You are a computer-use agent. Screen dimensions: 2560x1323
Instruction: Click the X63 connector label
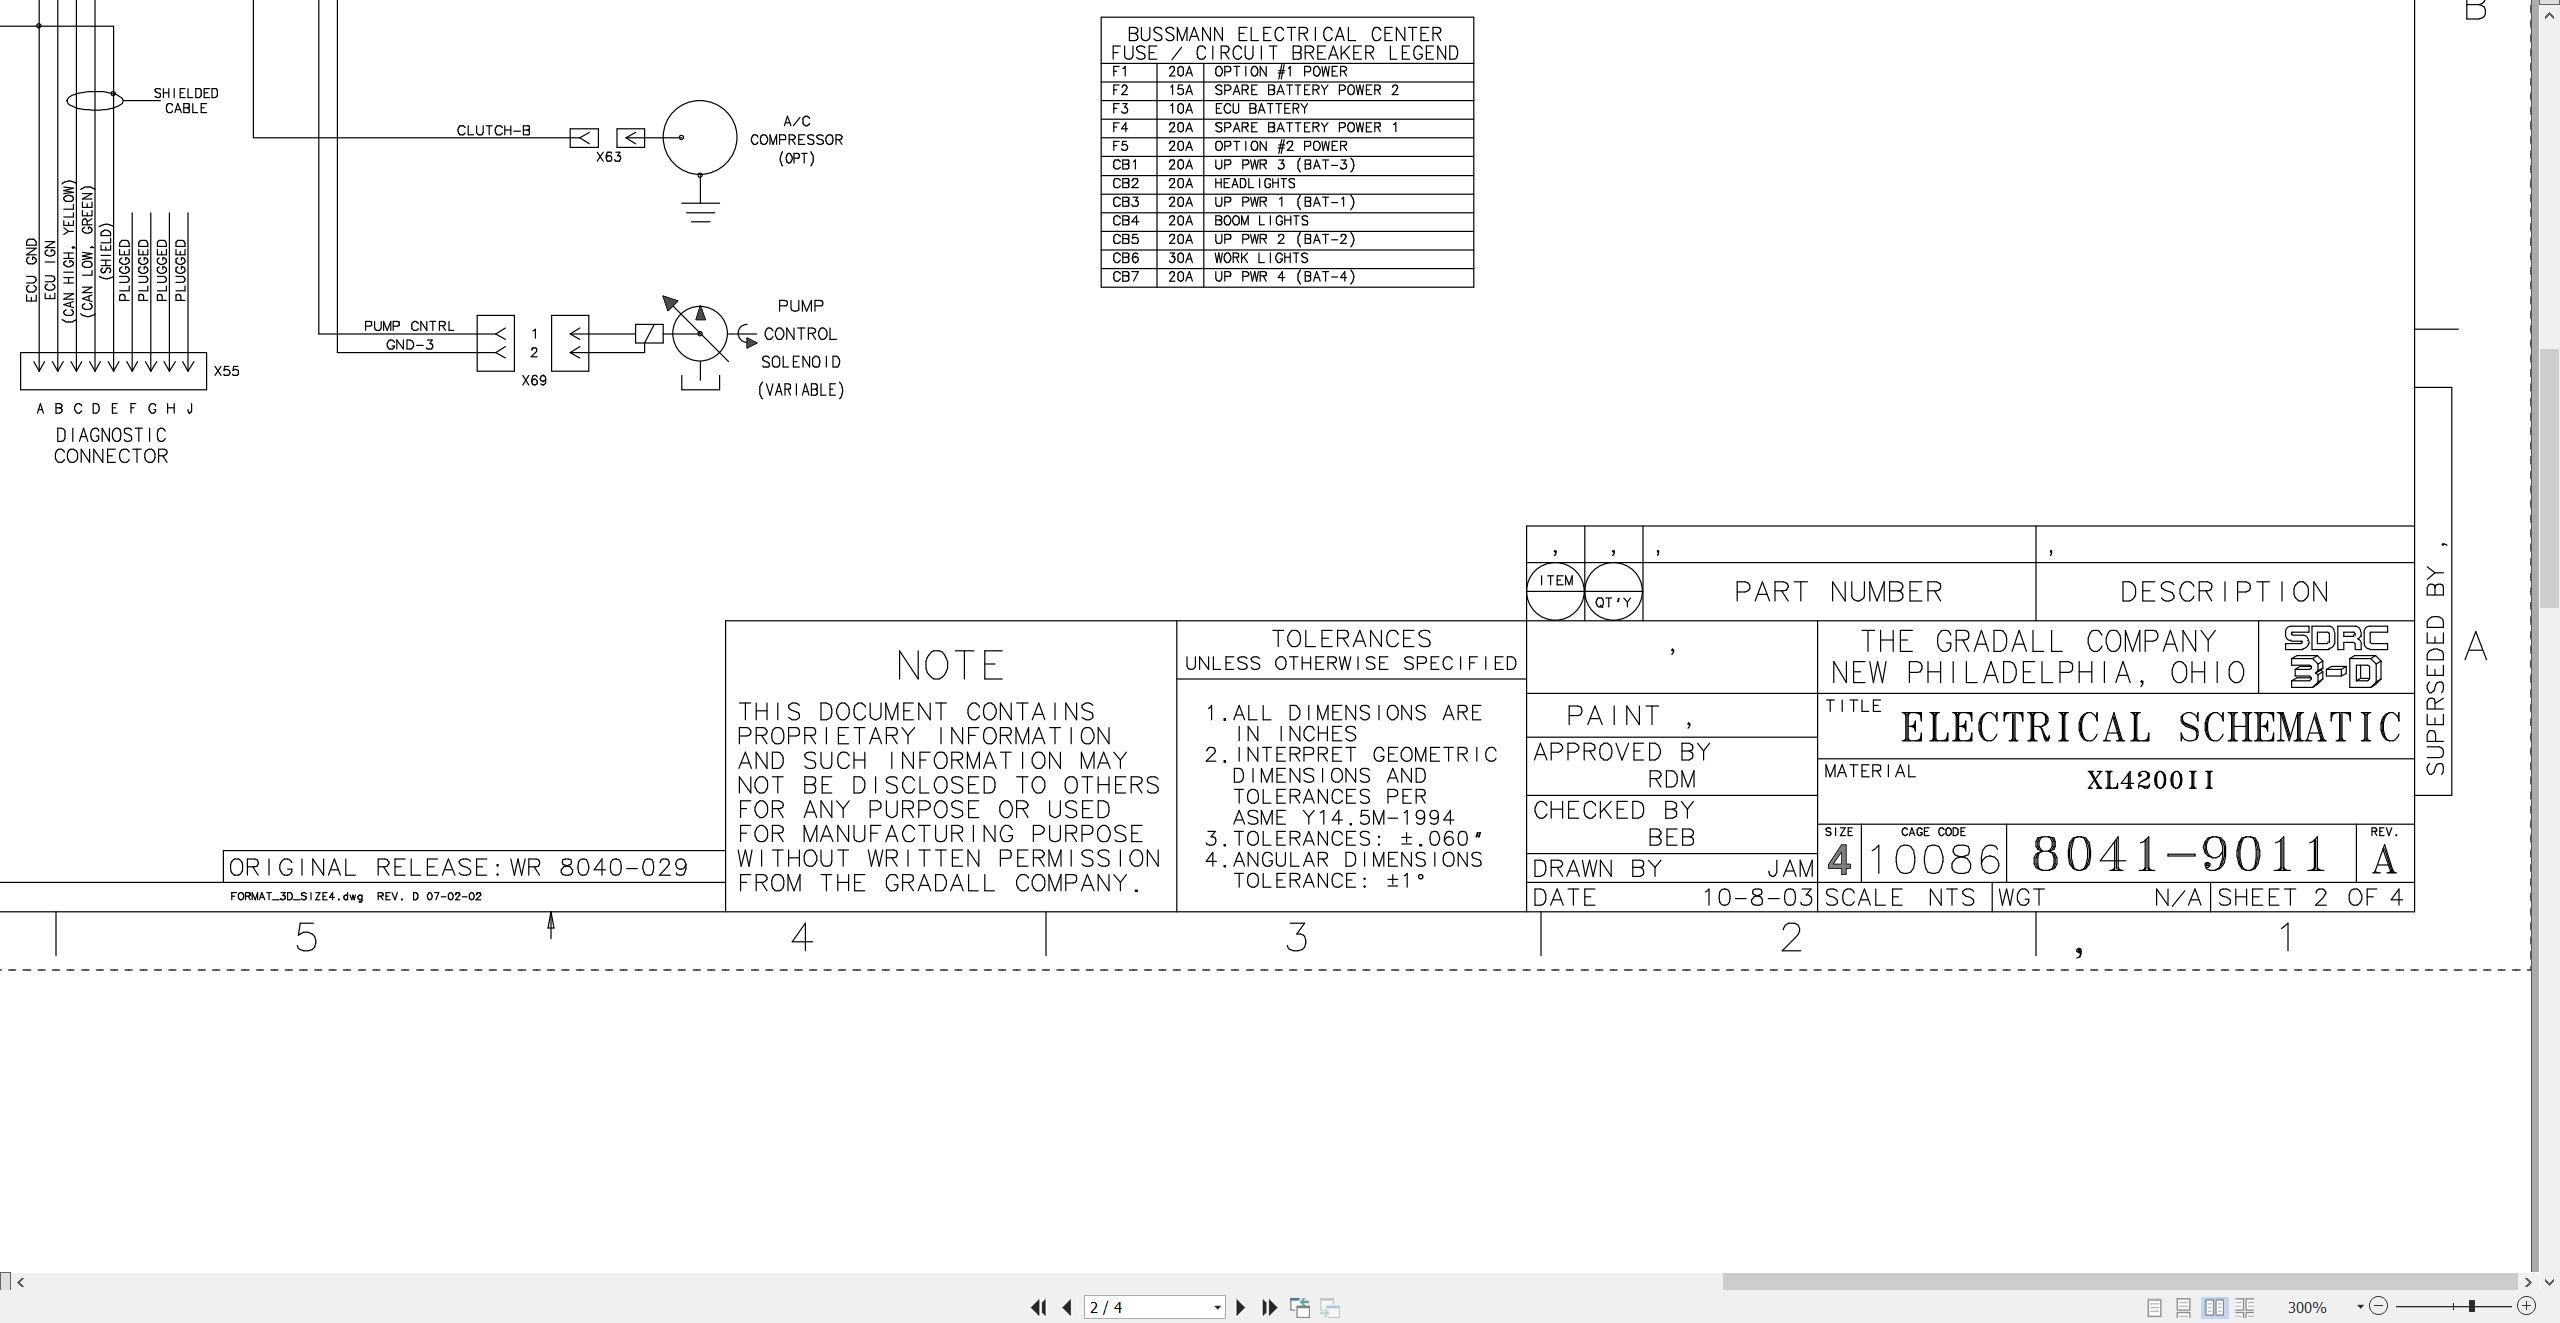(609, 157)
